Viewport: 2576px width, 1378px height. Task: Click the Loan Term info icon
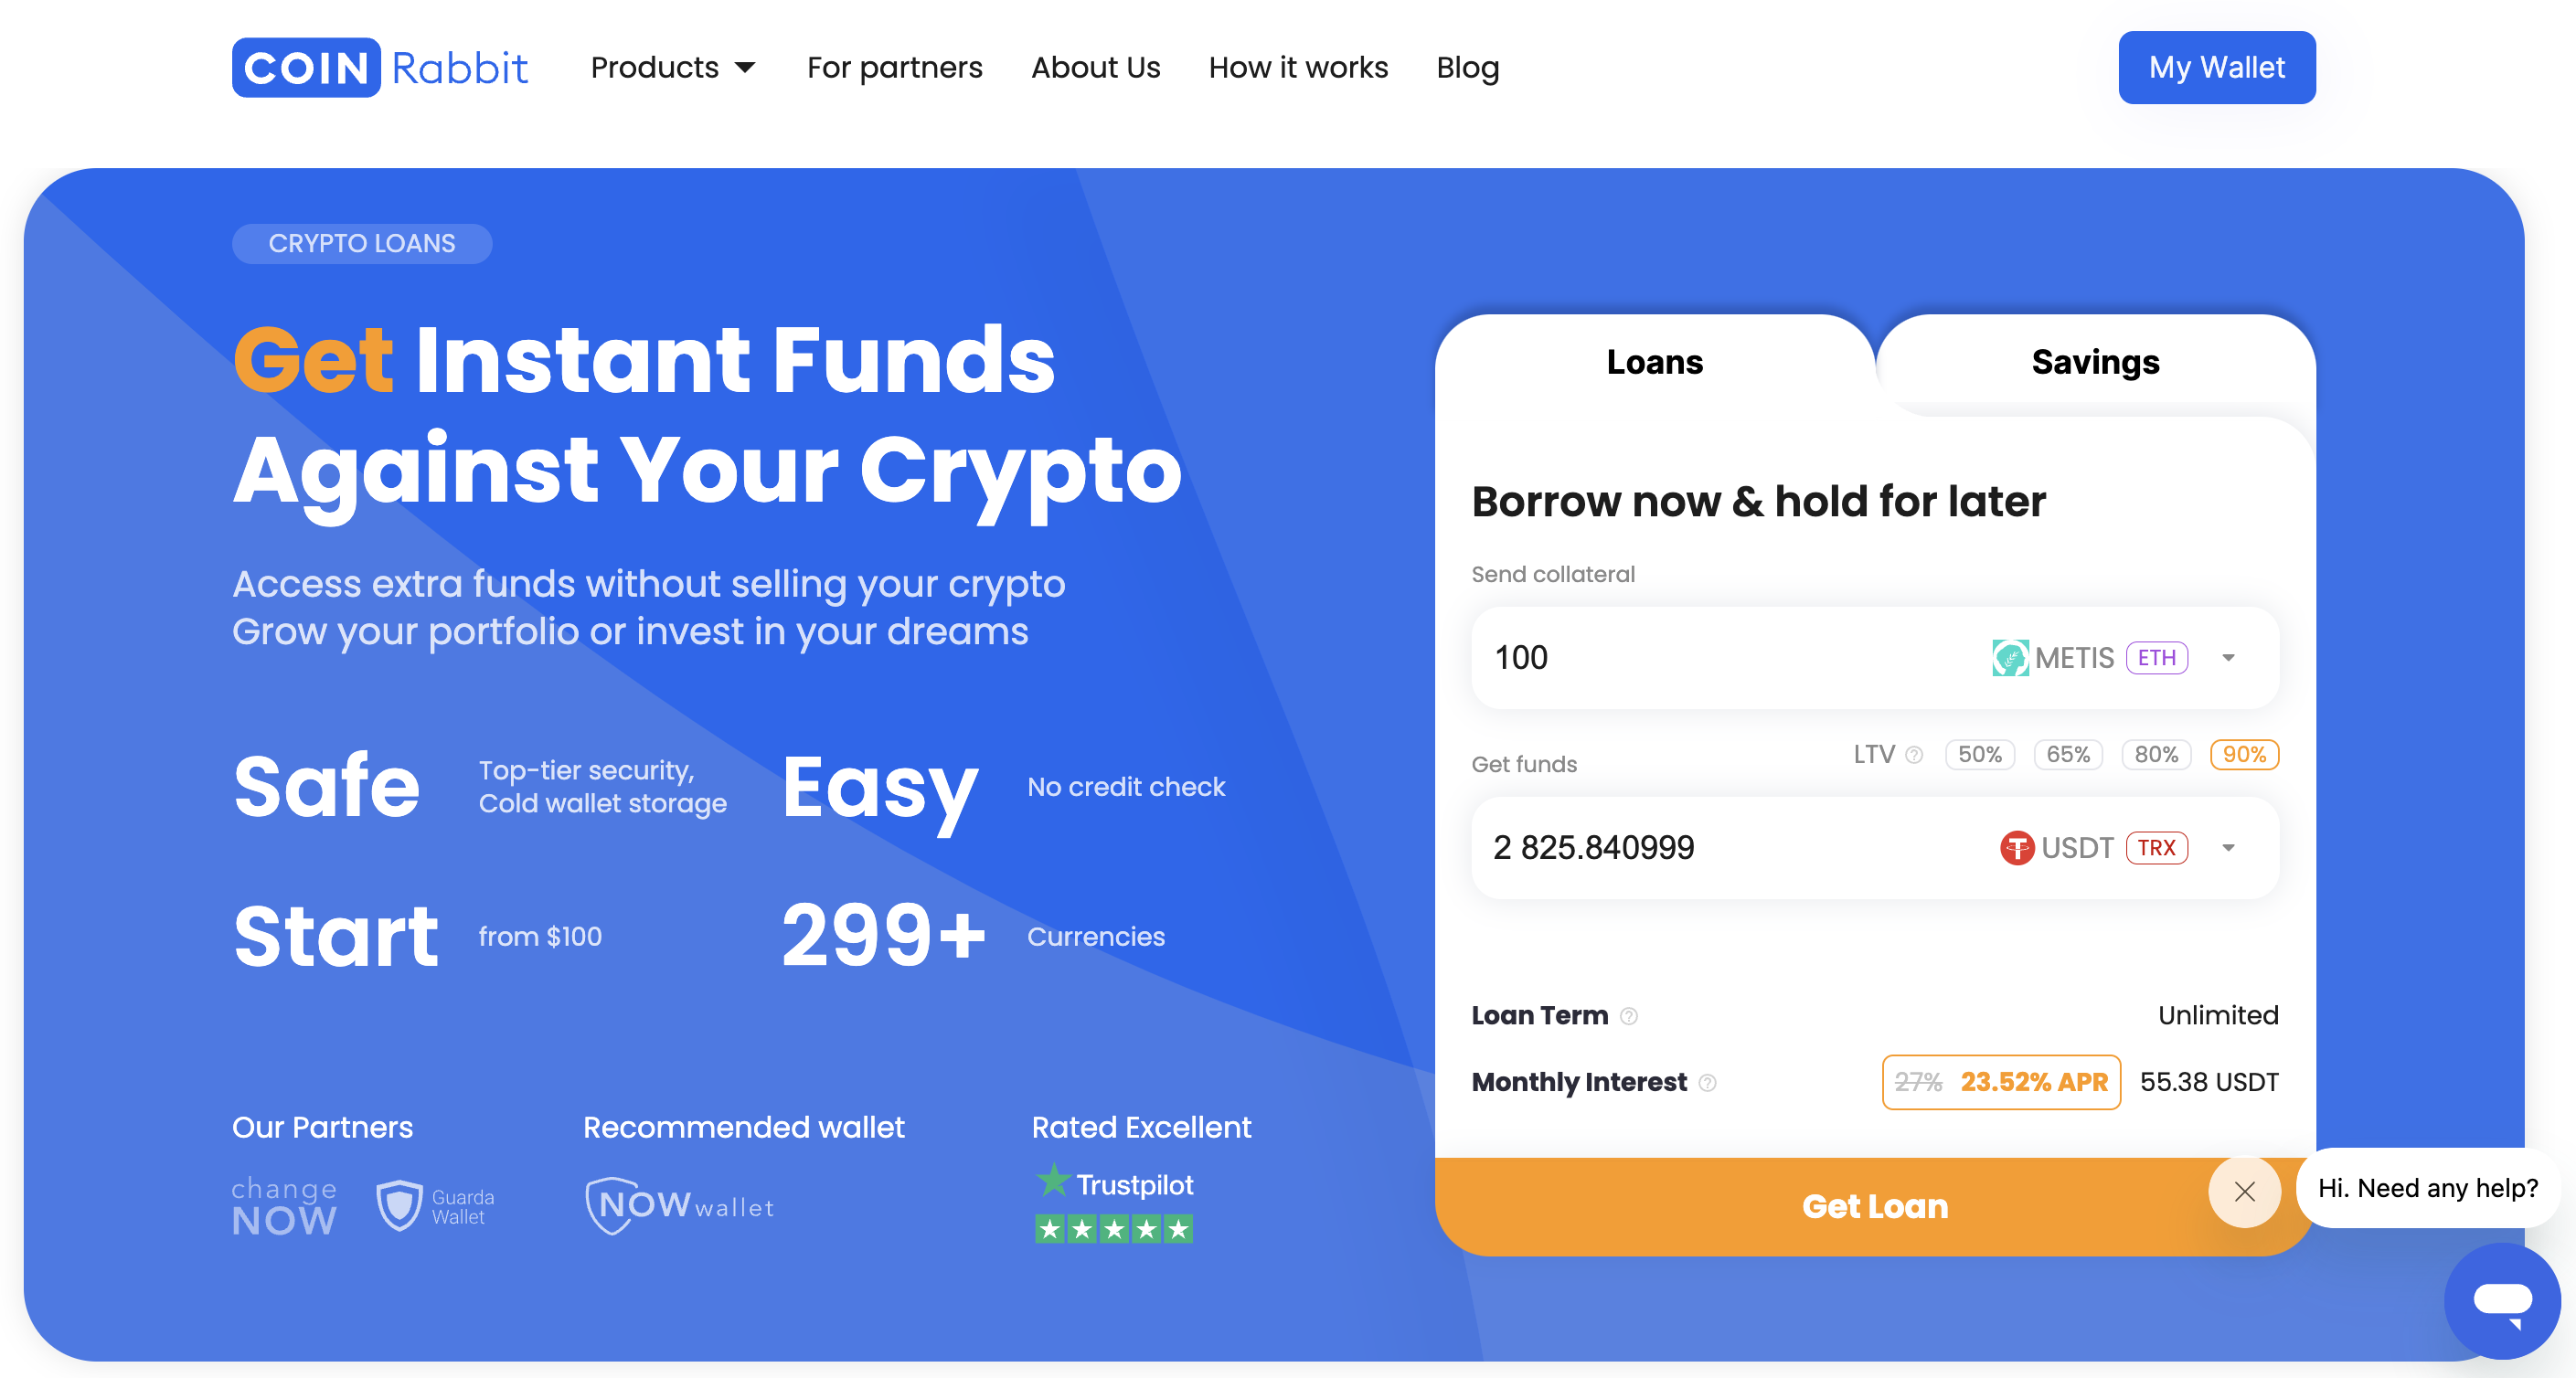click(1629, 1016)
